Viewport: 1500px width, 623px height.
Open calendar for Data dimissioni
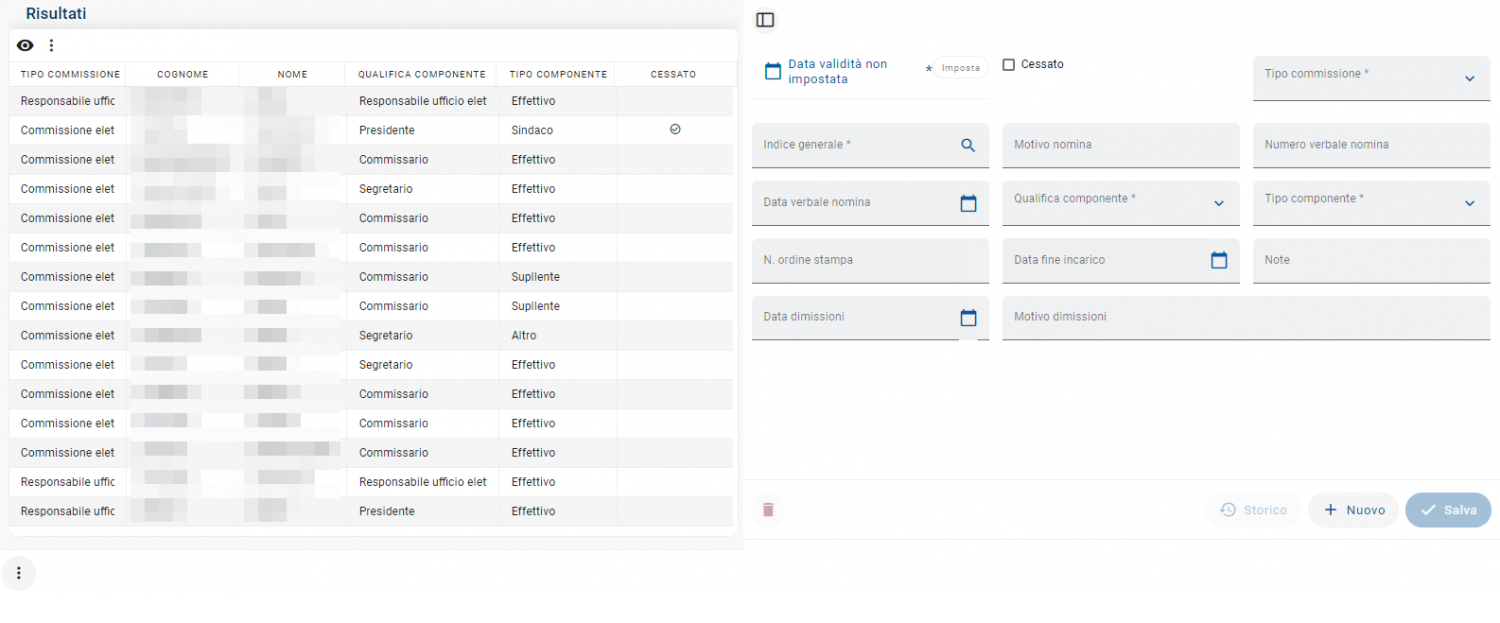pyautogui.click(x=967, y=318)
